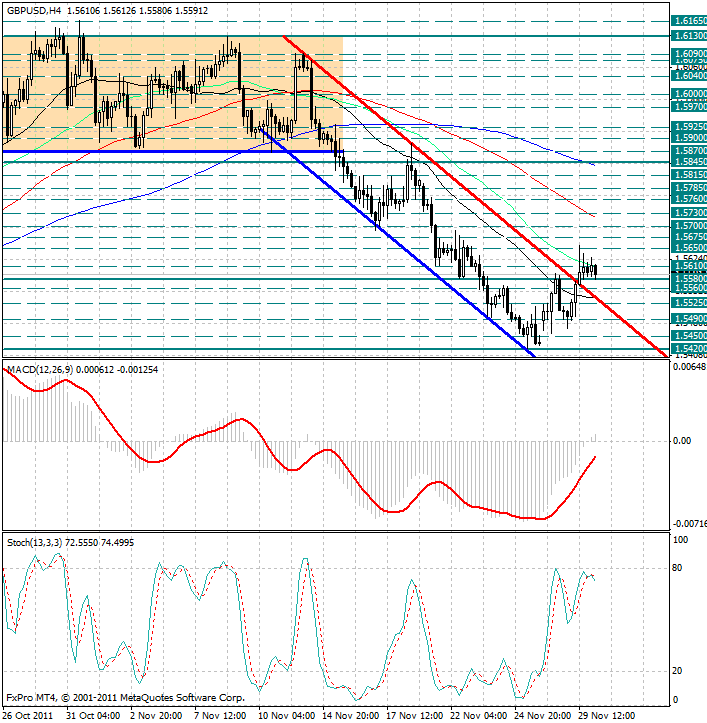Screen dimensions: 707x723
Task: Click the FxPro MT4 MetaQuotes copyright text
Action: point(125,698)
